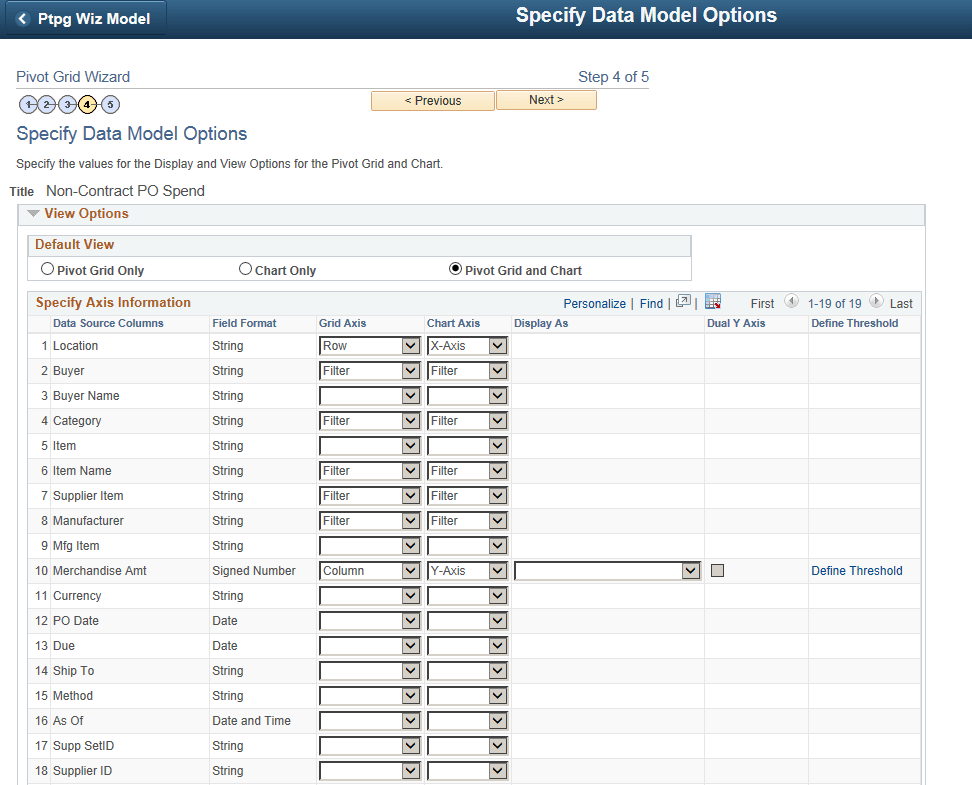972x785 pixels.
Task: Click the back chevron beside Ptpg Wiz Model
Action: click(23, 17)
